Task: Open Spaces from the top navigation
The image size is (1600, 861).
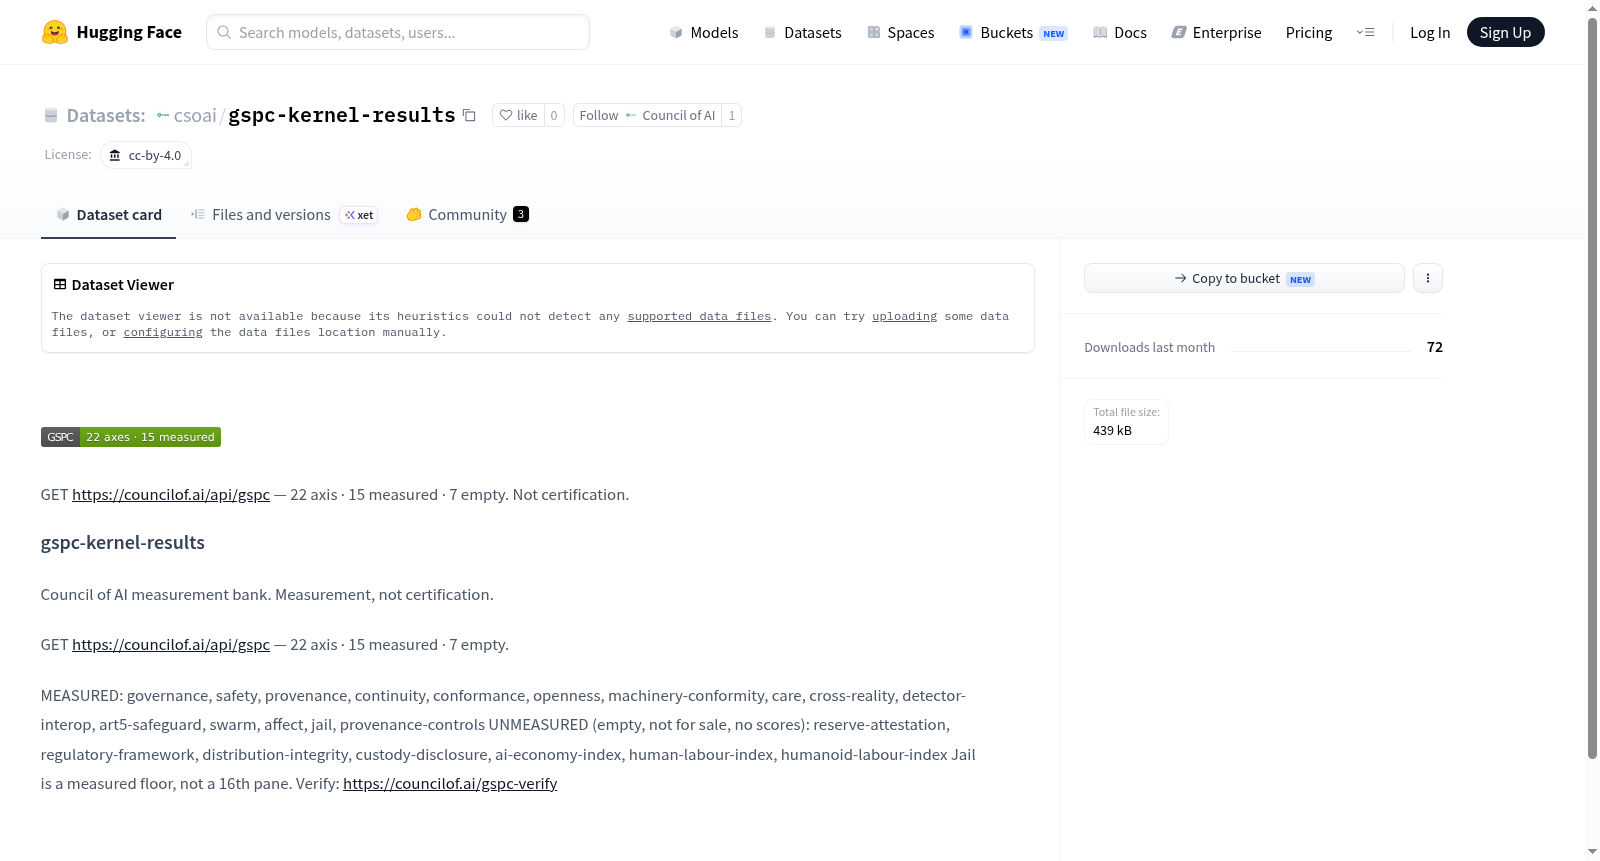Action: click(901, 32)
